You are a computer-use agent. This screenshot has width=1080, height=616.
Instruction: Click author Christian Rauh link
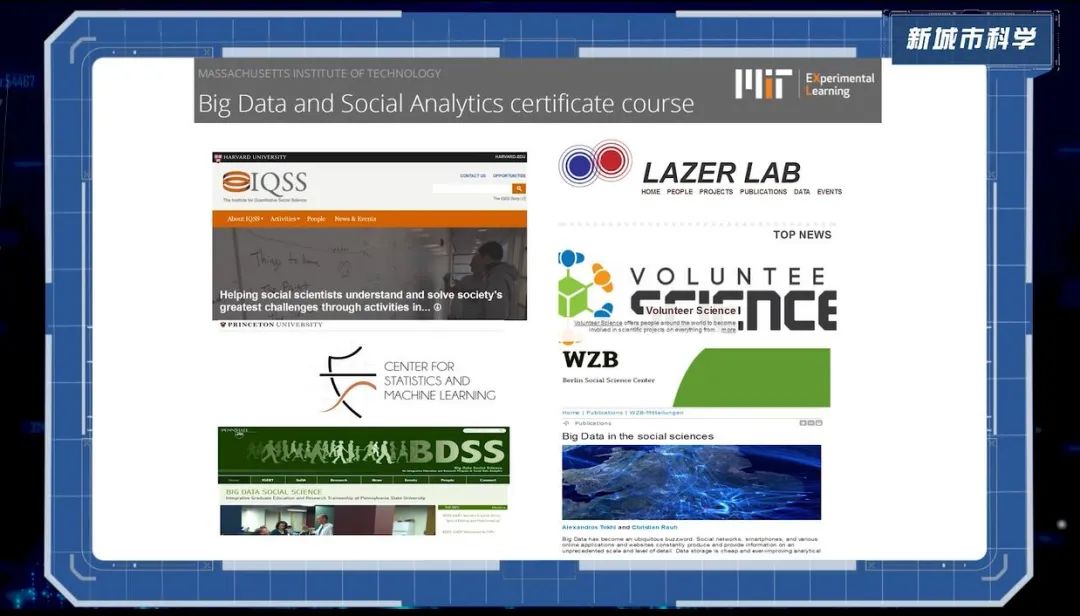(654, 527)
